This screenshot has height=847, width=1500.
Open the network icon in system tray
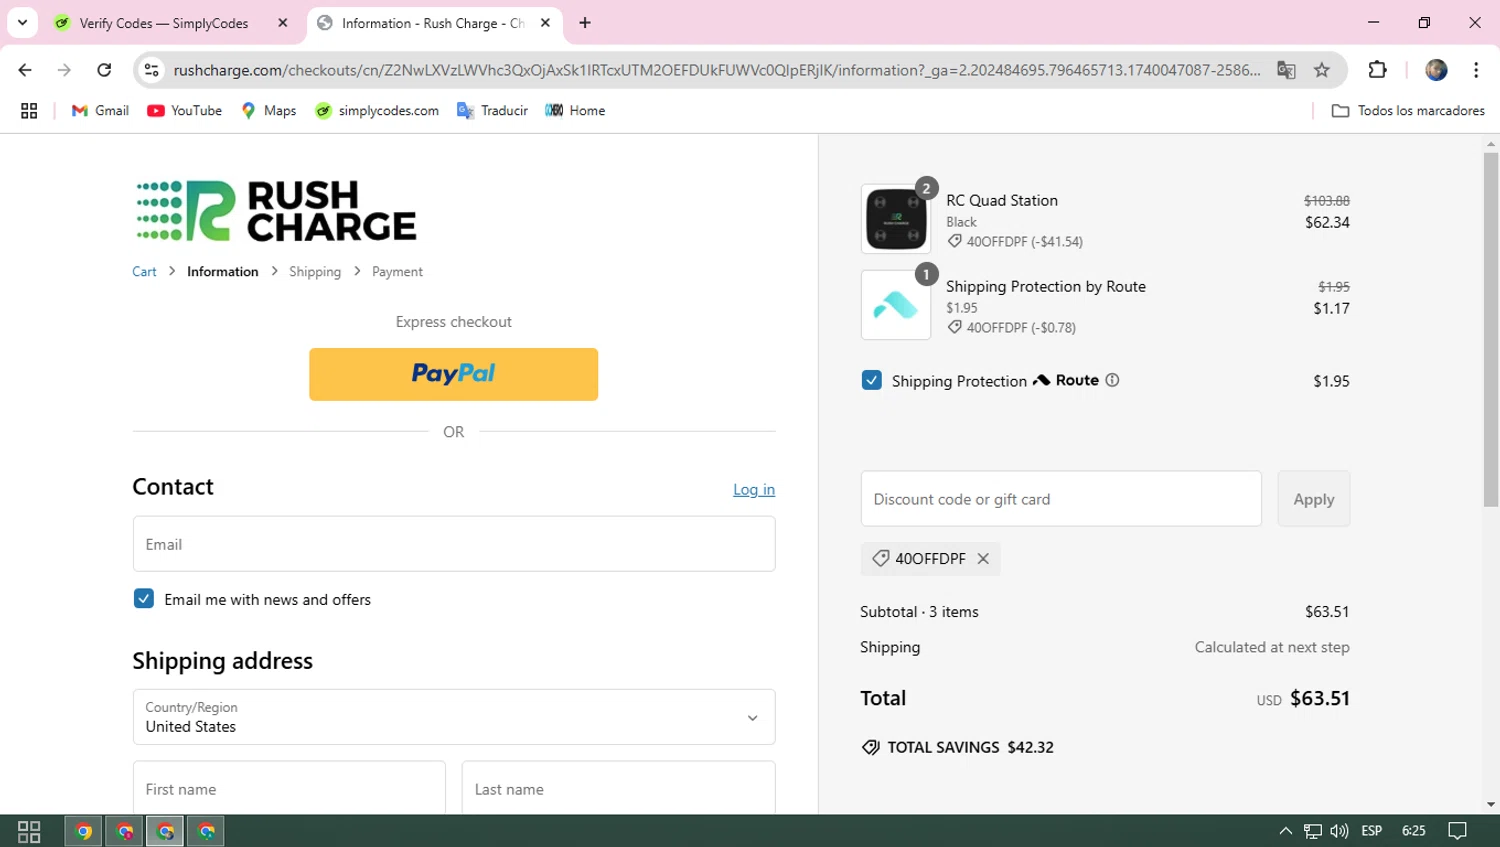[x=1312, y=831]
